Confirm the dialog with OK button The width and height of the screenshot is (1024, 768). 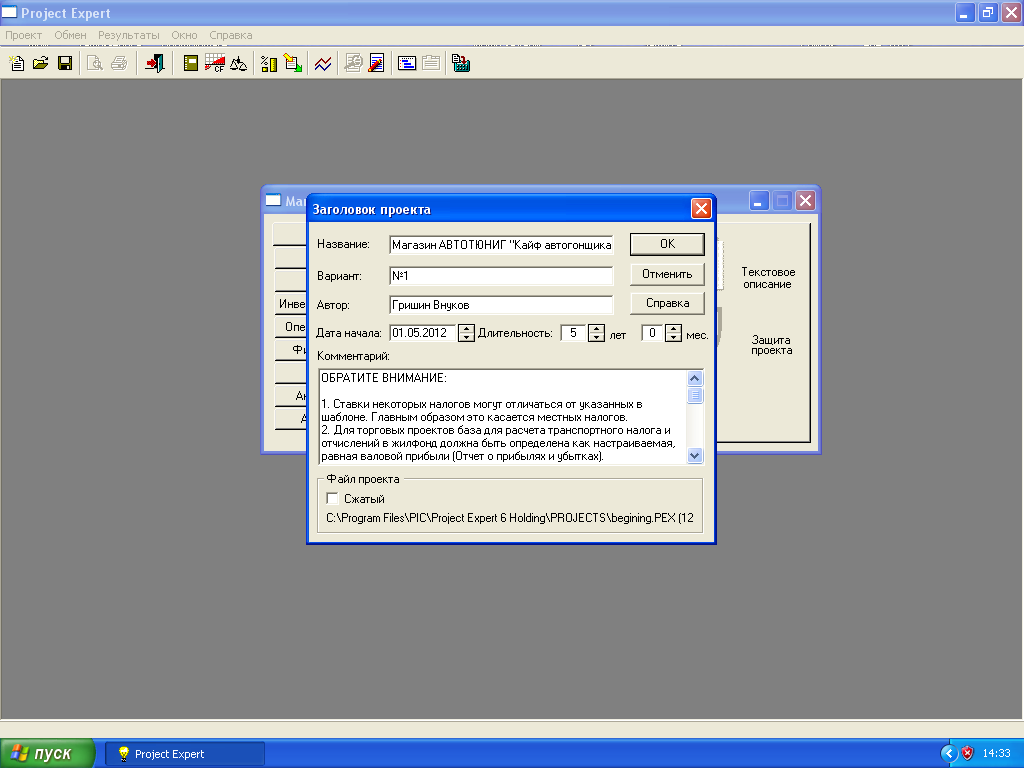point(667,244)
